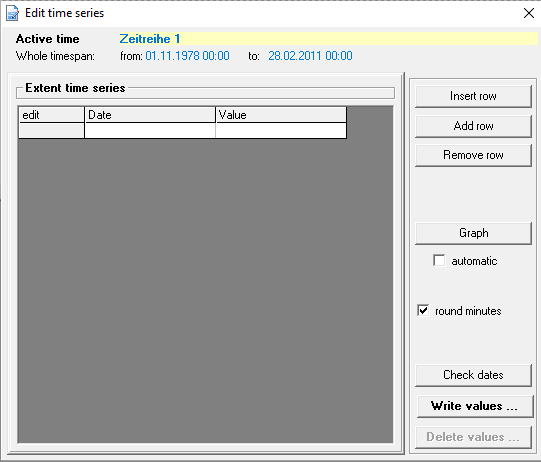Screen dimensions: 541x462
Task: Click the Write values button
Action: tap(474, 406)
